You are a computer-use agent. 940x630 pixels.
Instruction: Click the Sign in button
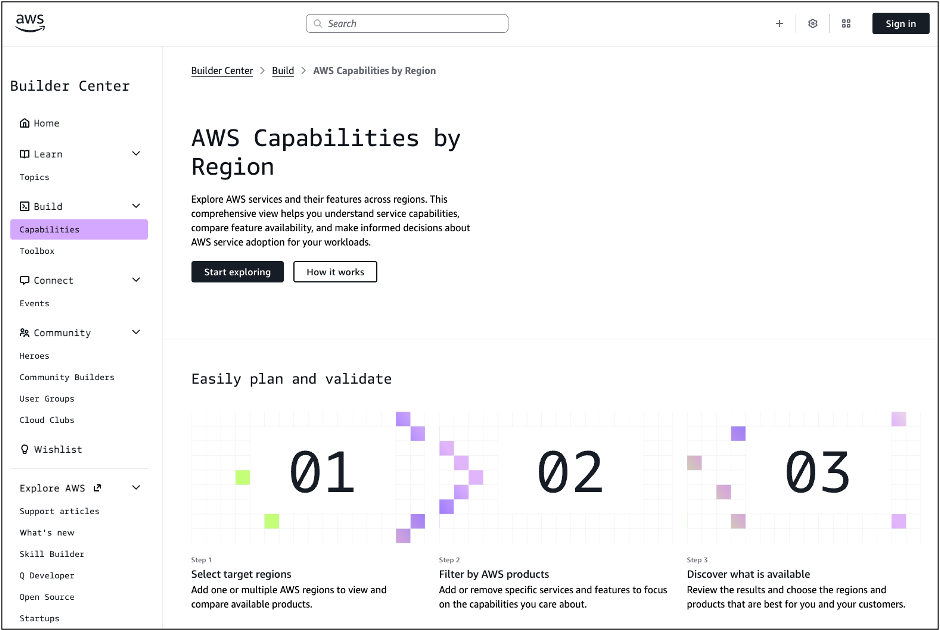[900, 24]
